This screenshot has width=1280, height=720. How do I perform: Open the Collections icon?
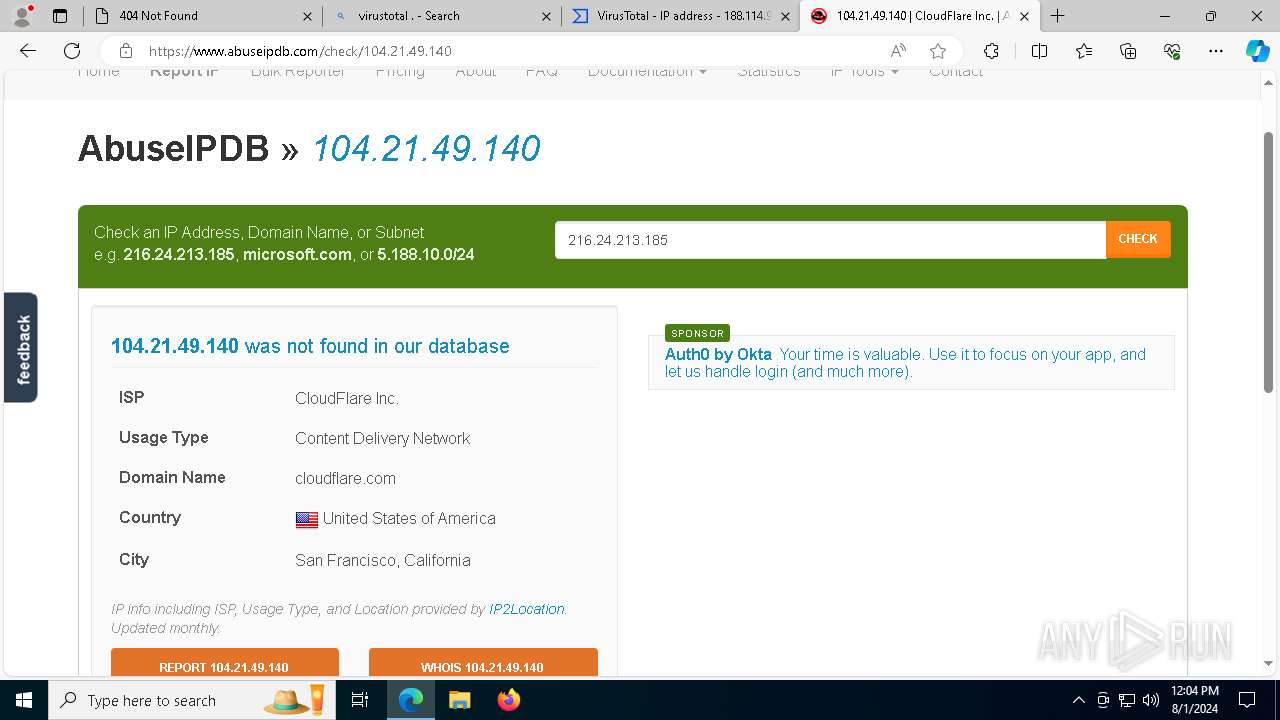[1128, 51]
